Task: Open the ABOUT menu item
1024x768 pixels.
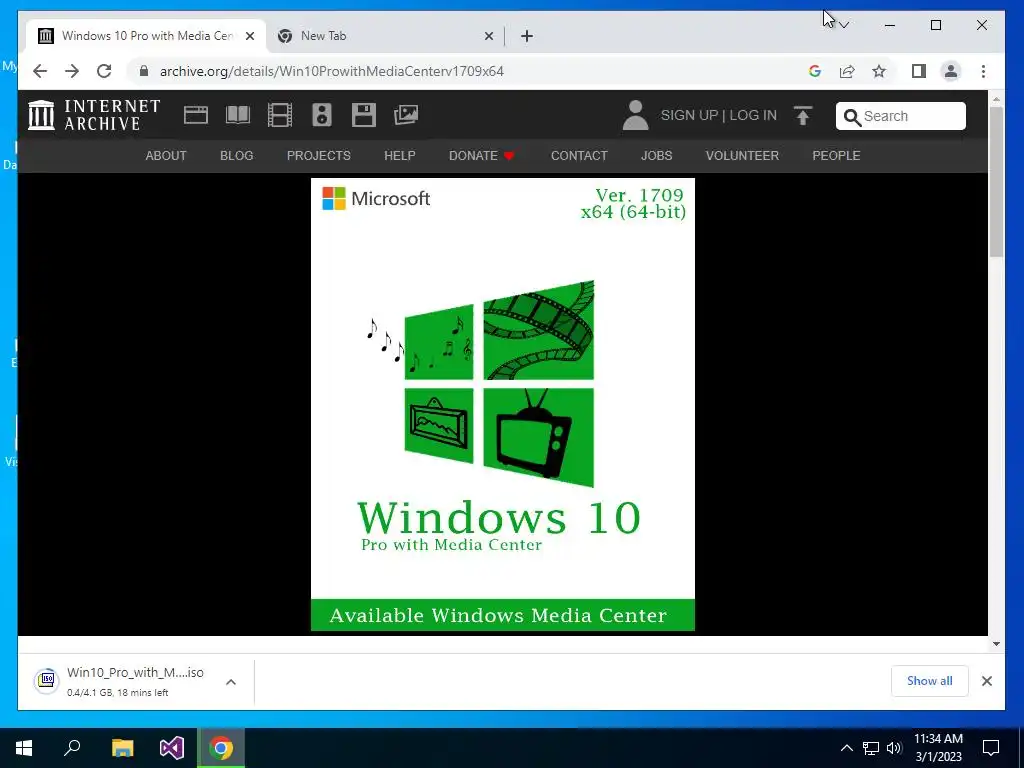Action: point(166,155)
